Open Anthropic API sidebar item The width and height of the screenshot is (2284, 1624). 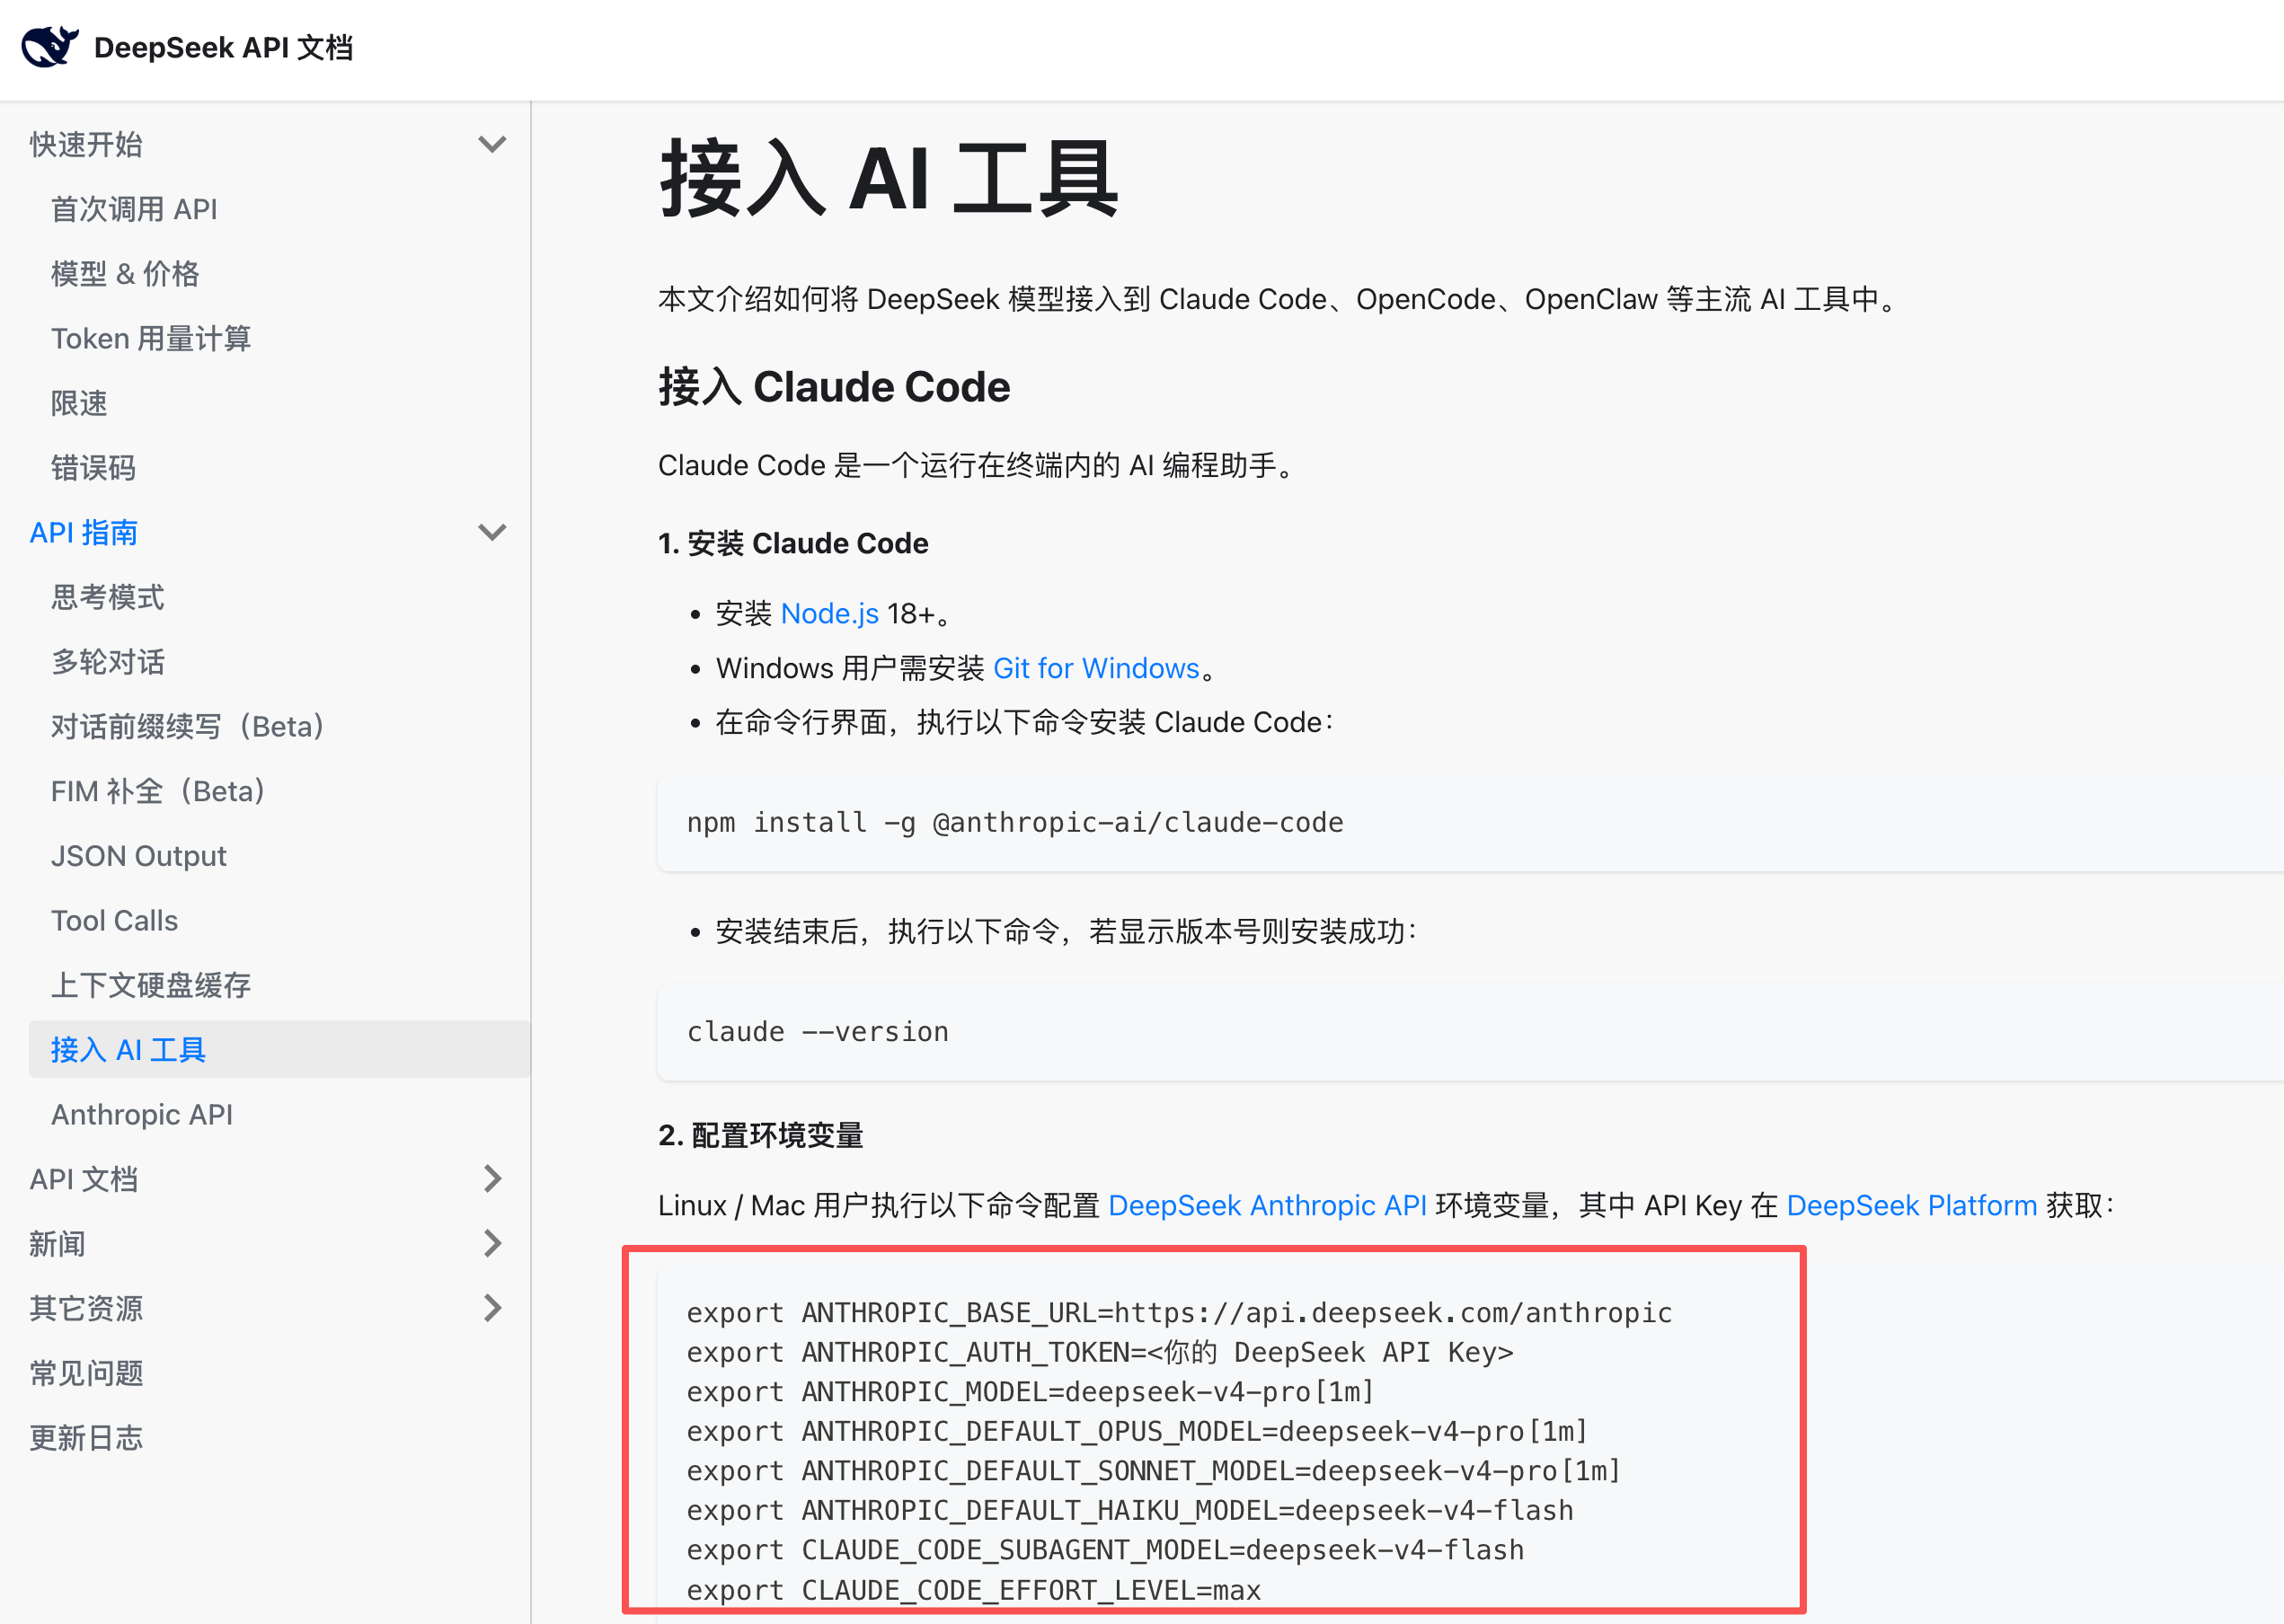tap(142, 1115)
